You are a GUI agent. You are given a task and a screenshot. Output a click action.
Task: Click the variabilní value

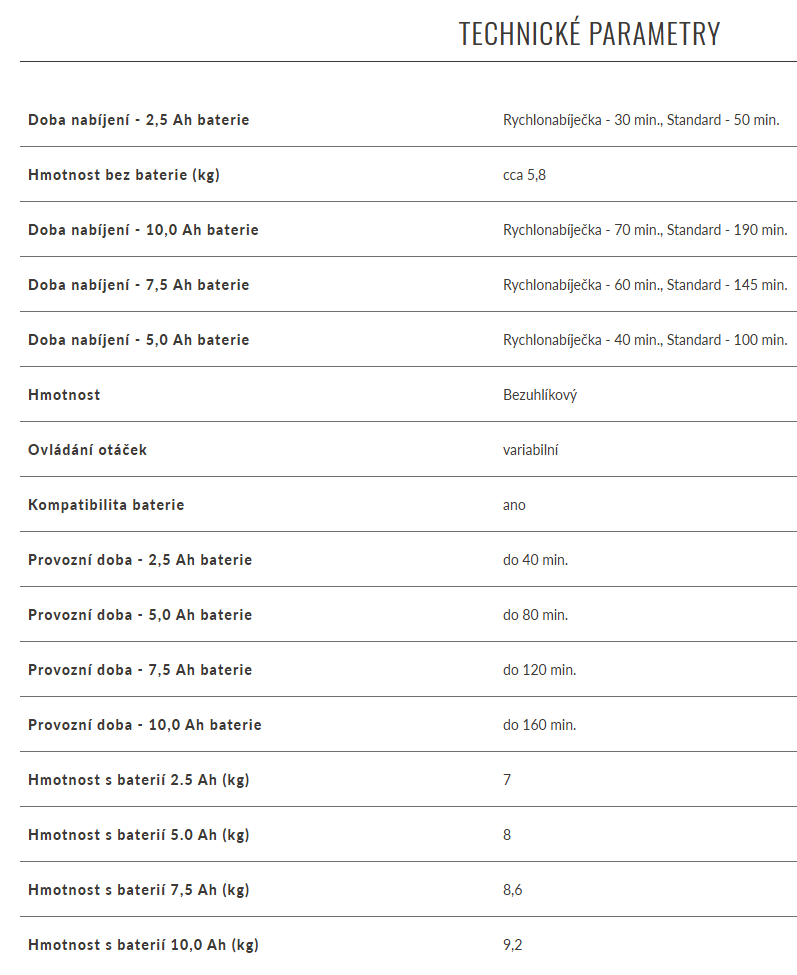pos(530,450)
